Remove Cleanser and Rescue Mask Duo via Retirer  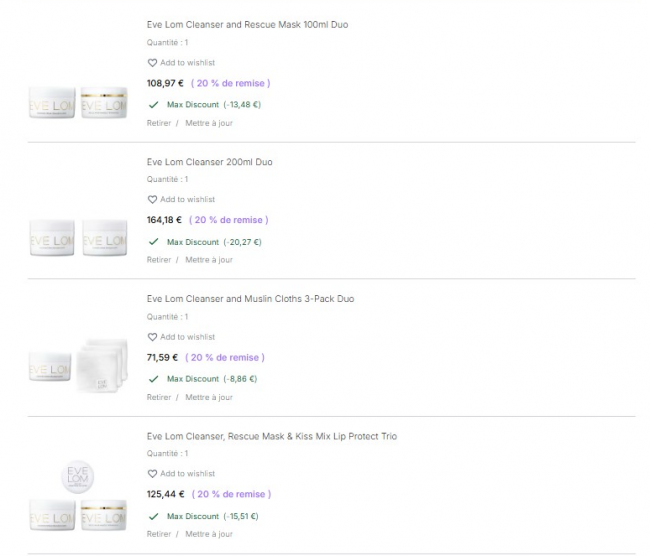click(x=159, y=123)
